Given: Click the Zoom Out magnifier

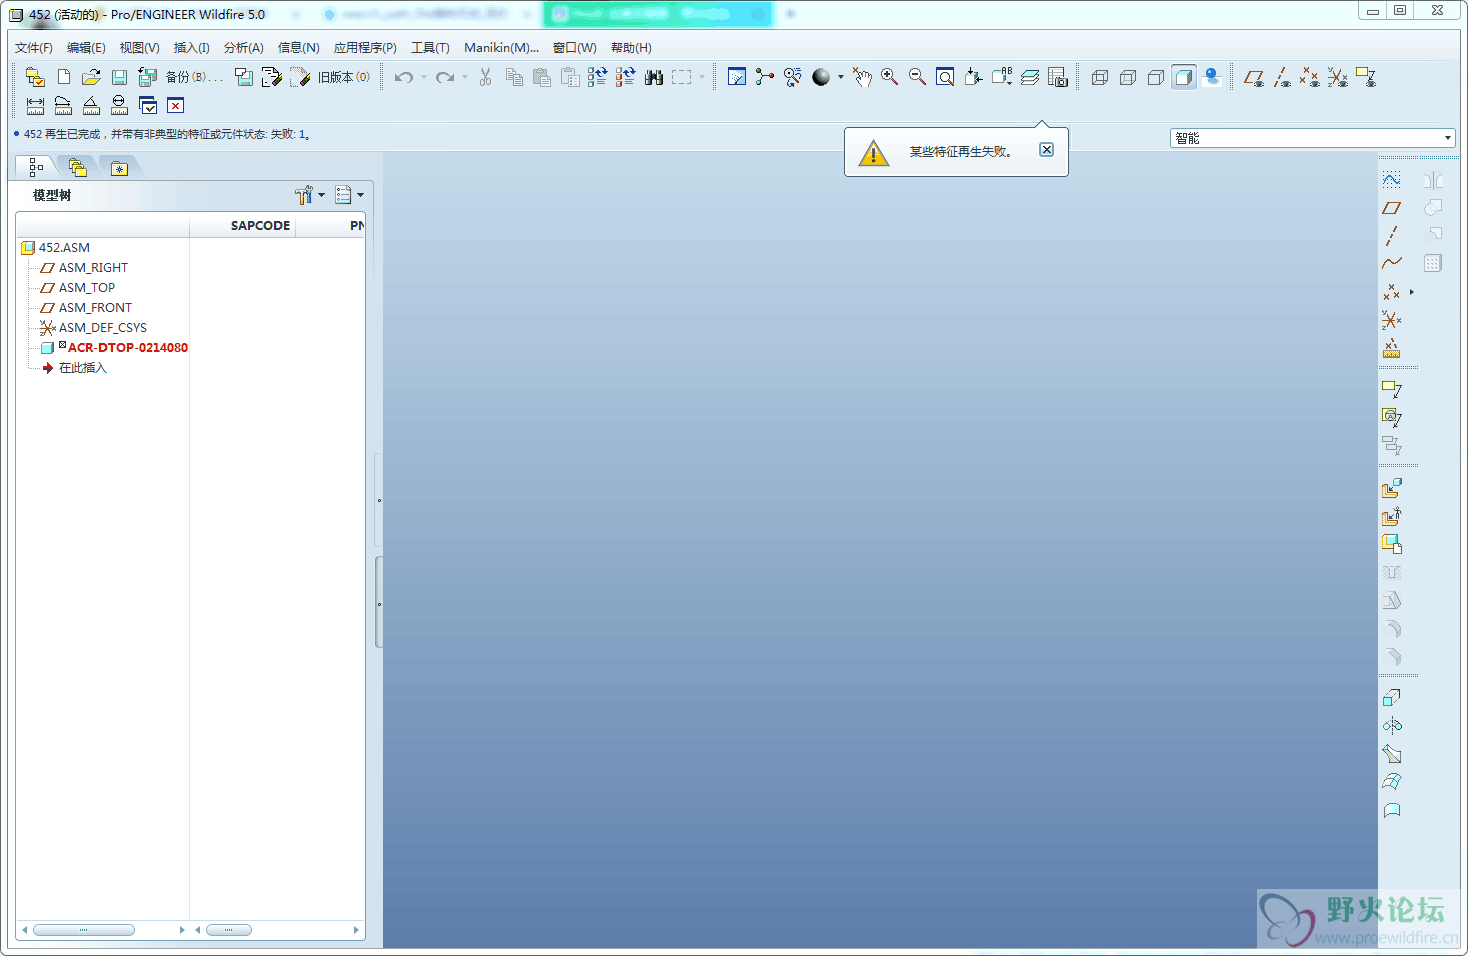Looking at the screenshot, I should (x=917, y=77).
